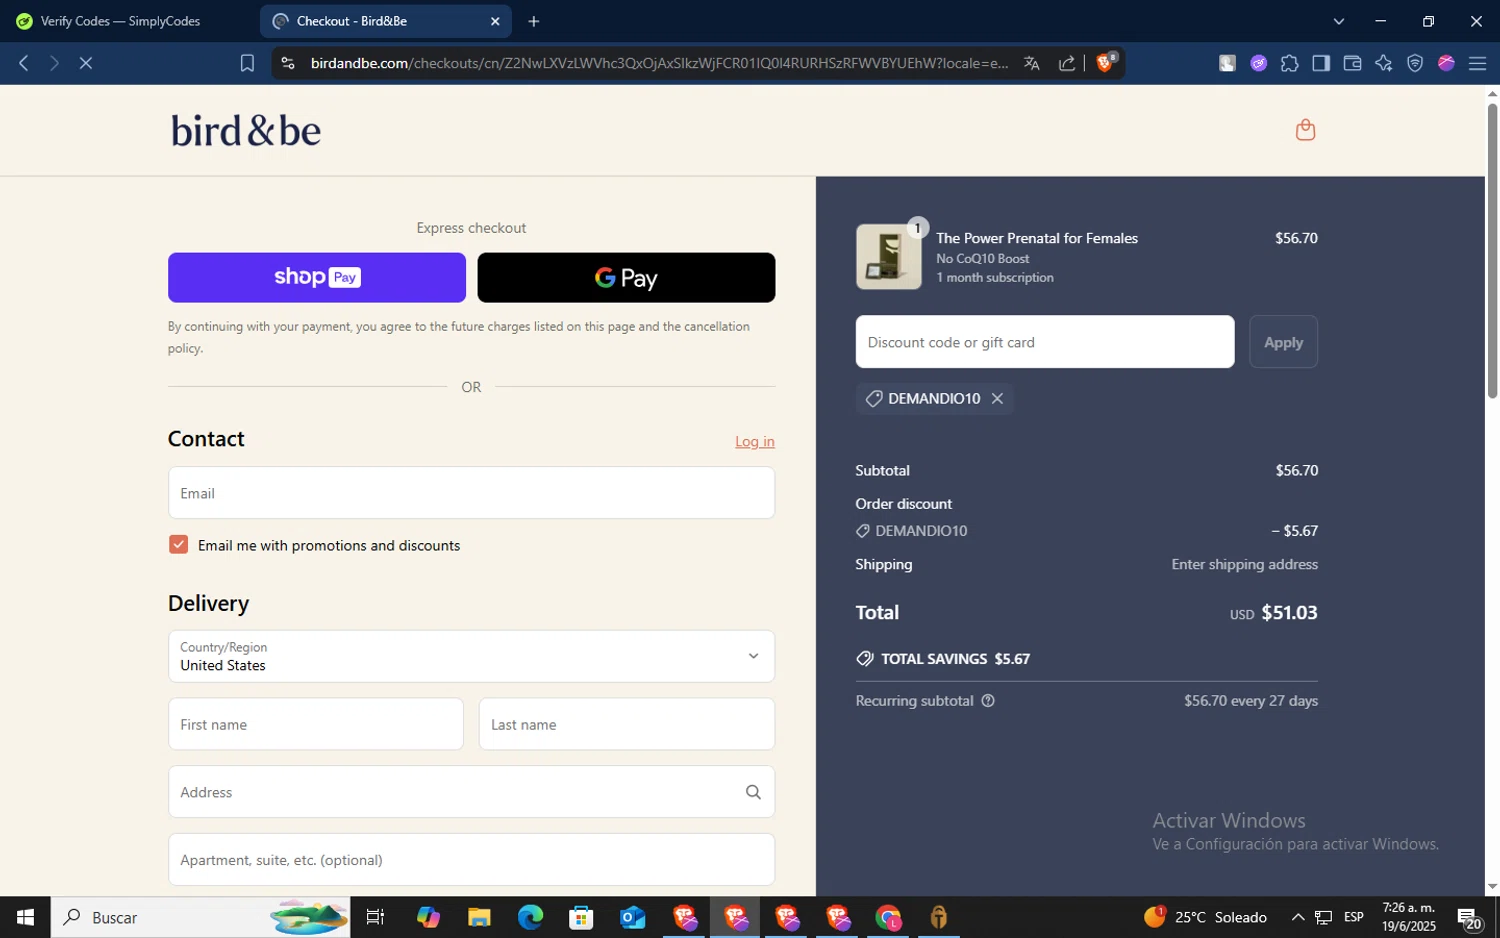Click the Power Prenatal product thumbnail
Screen dimensions: 1500x938
889,257
